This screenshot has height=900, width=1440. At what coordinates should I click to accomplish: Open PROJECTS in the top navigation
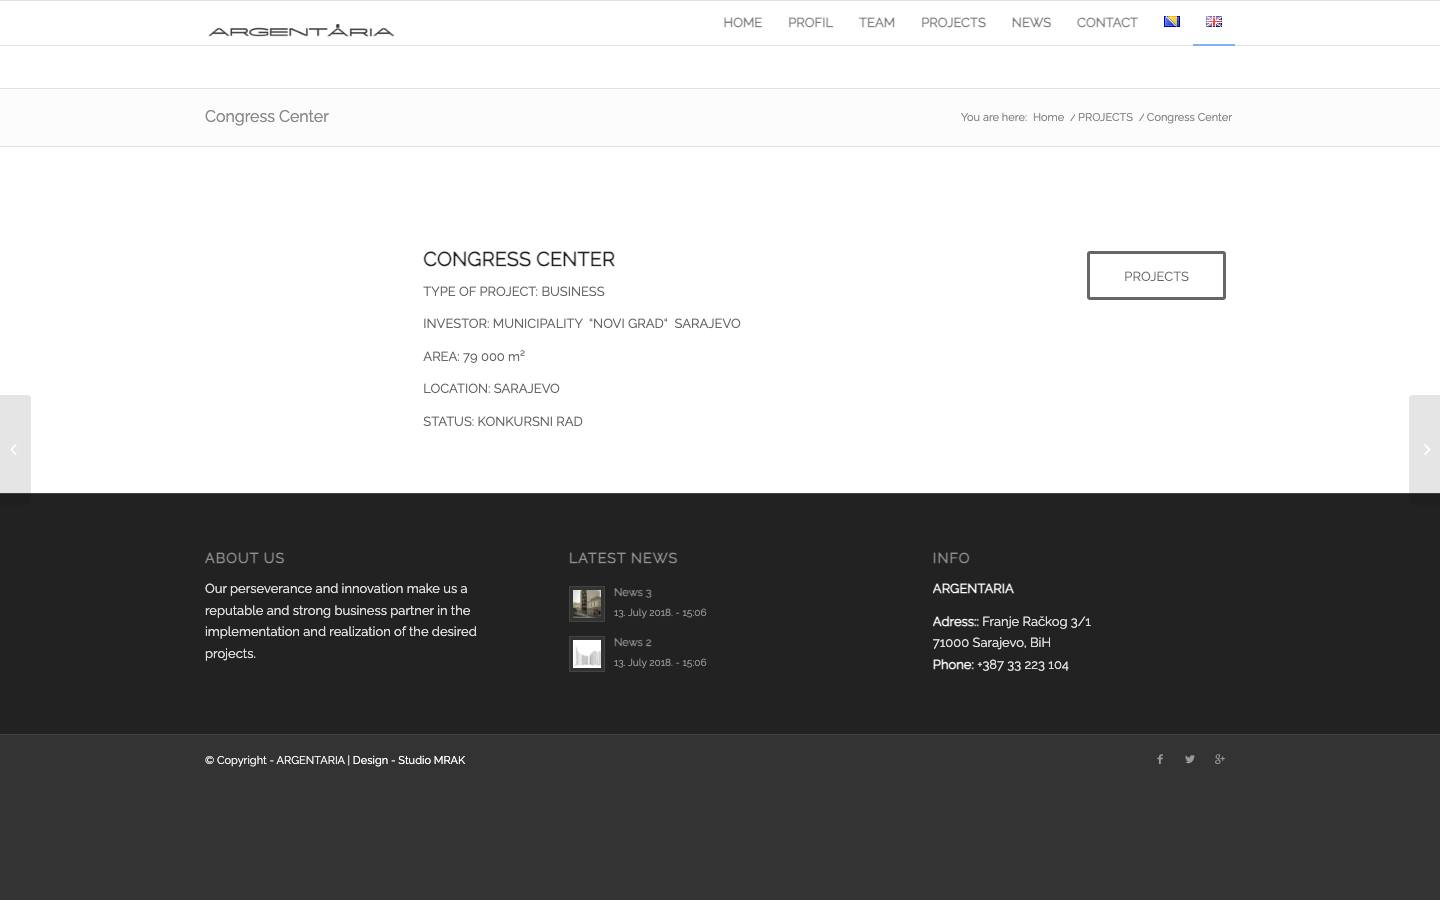pos(953,22)
